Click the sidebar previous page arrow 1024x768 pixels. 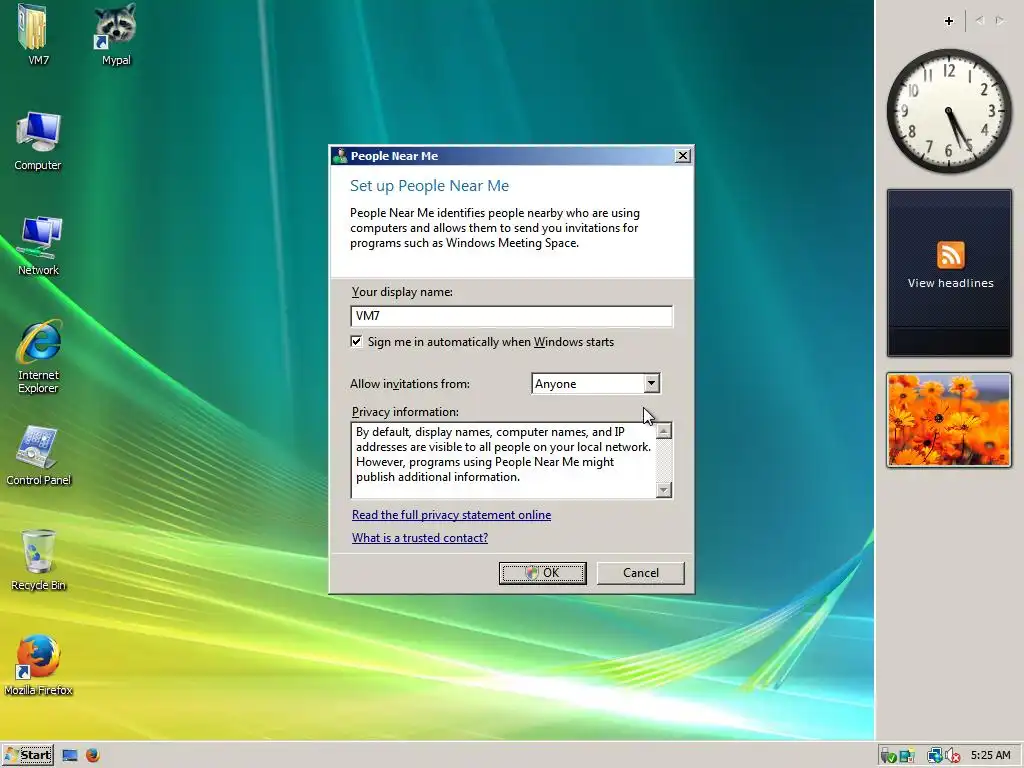click(x=980, y=21)
